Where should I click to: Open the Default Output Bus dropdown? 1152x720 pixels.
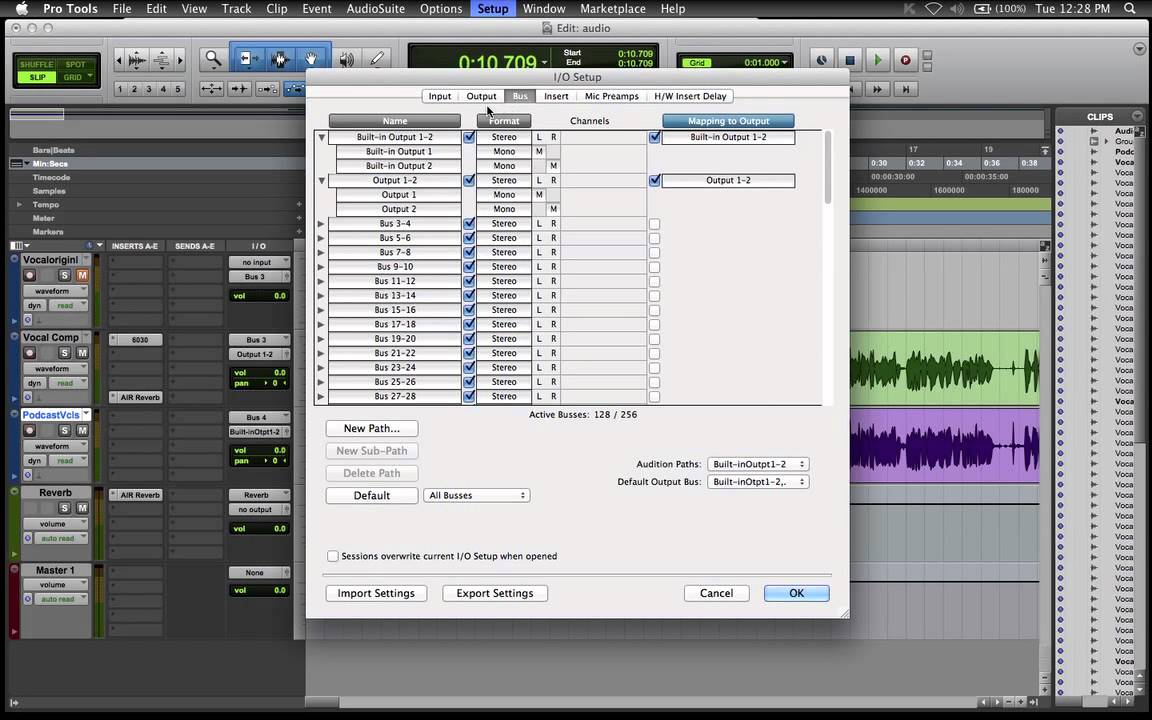point(758,482)
